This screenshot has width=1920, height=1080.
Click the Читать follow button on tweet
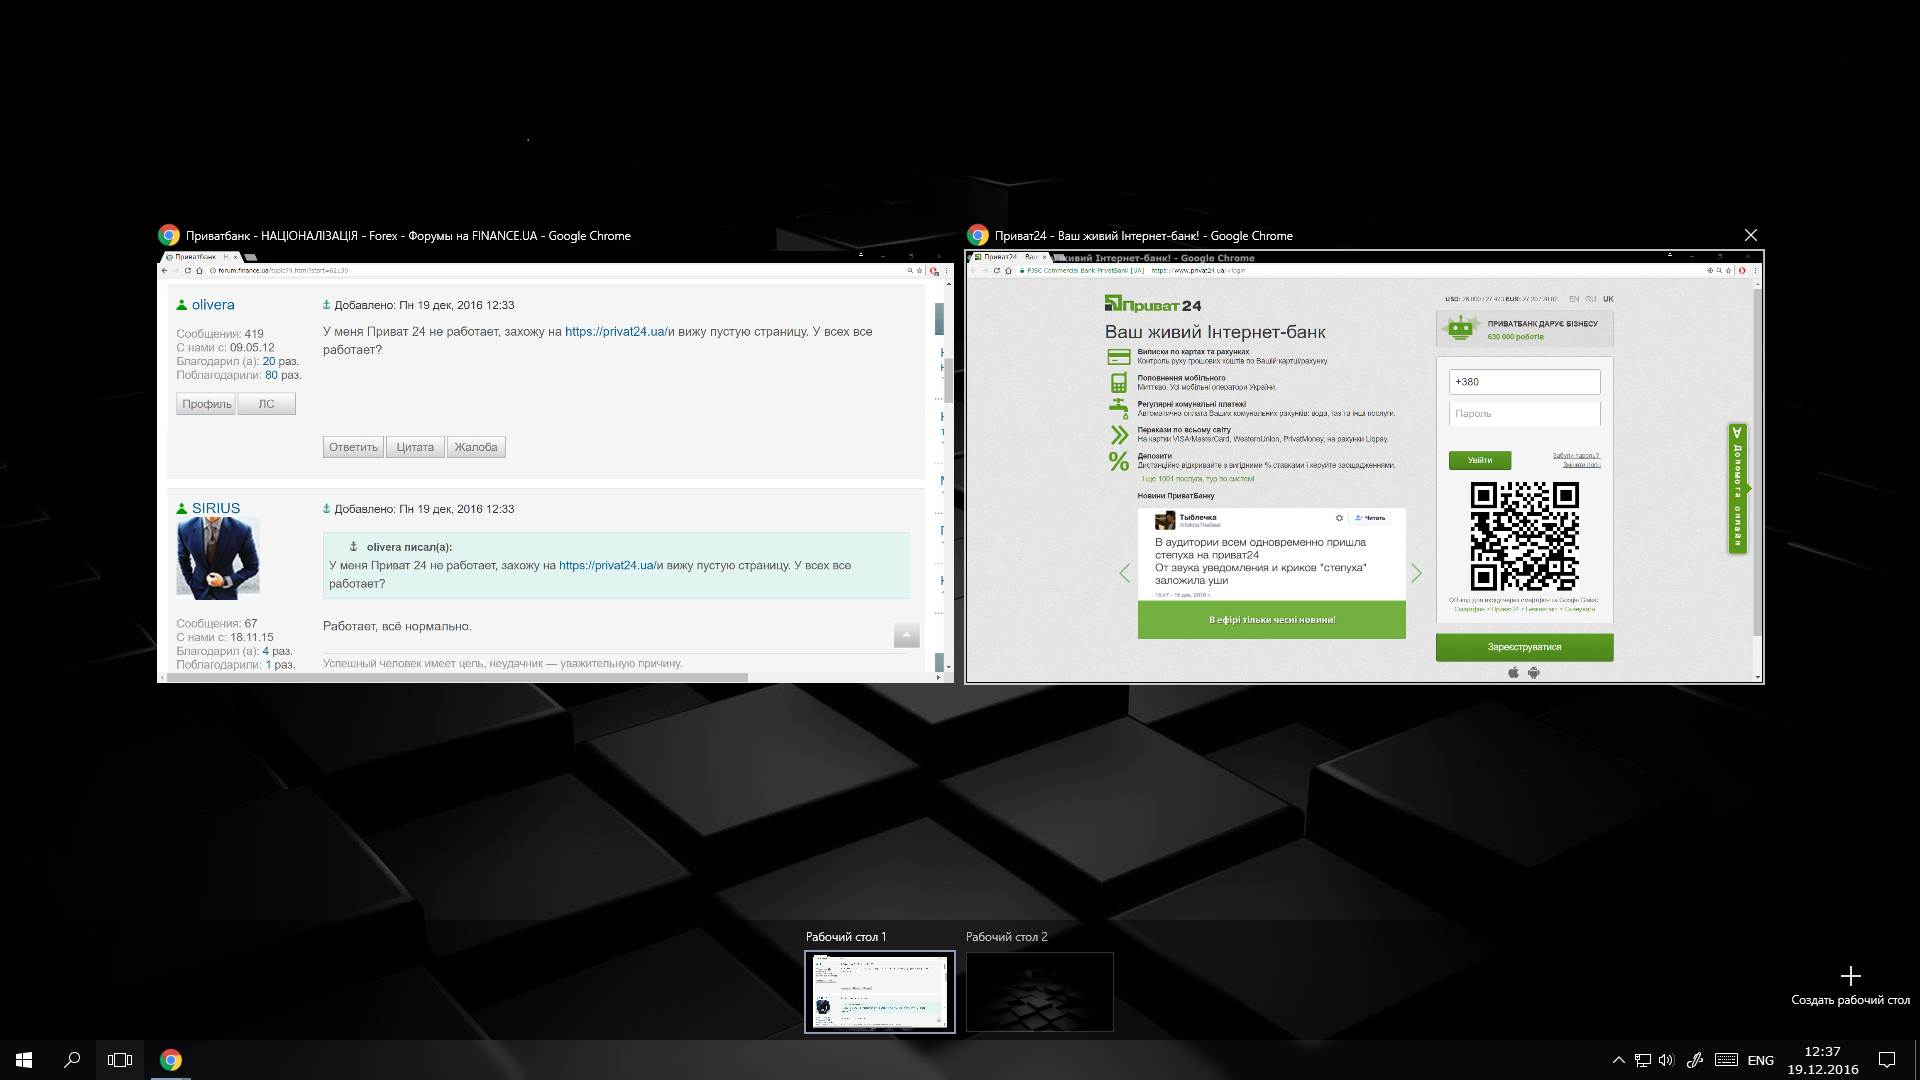[x=1370, y=518]
